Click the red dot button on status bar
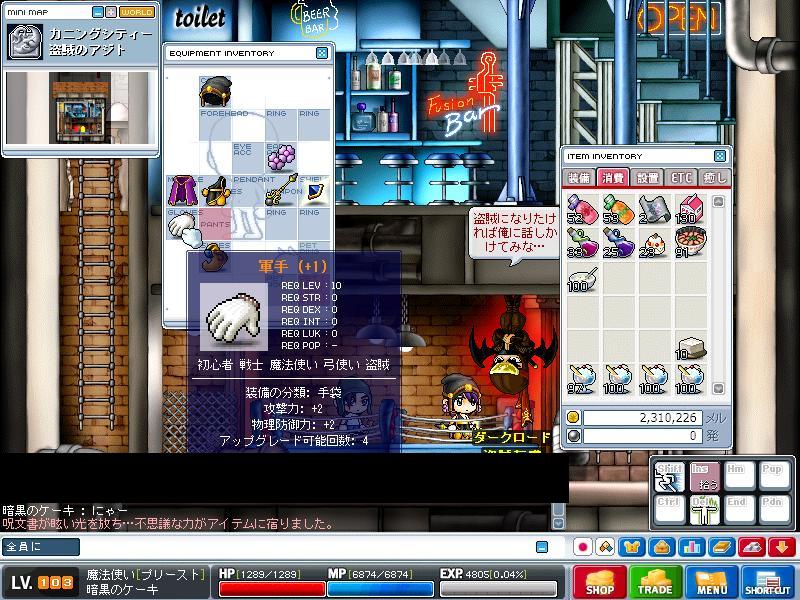 pyautogui.click(x=583, y=547)
